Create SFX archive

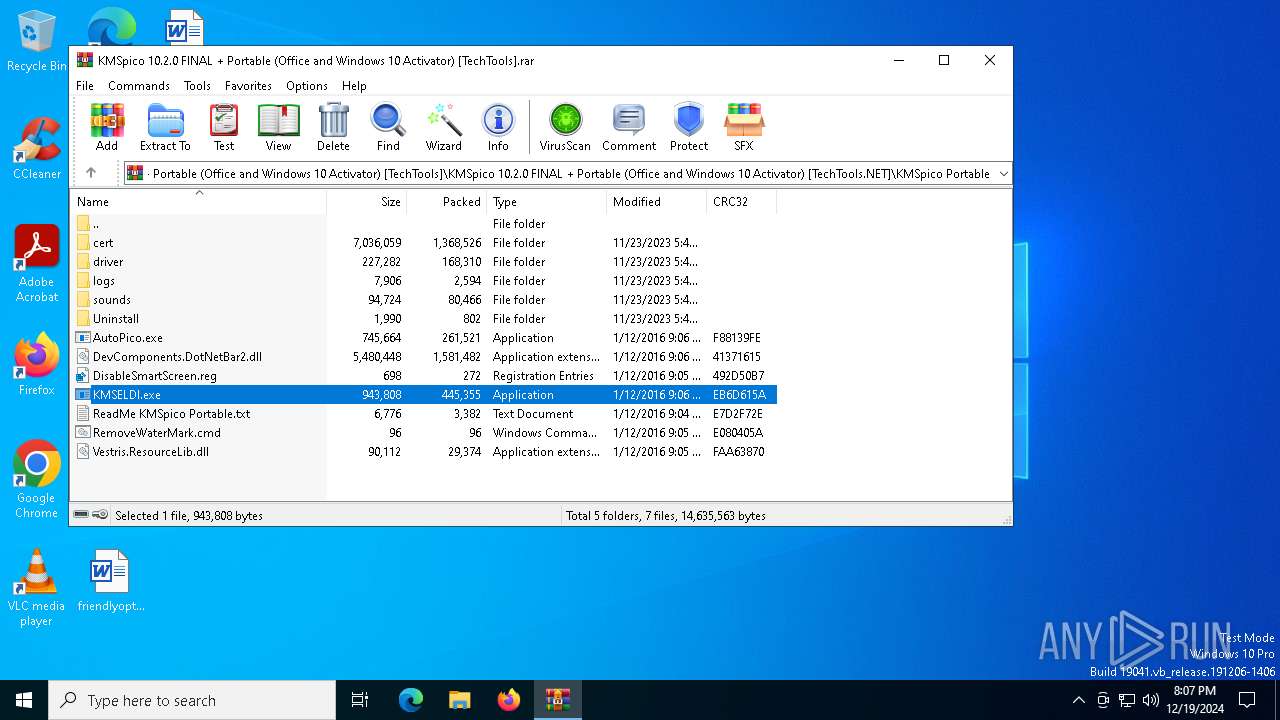[x=744, y=127]
